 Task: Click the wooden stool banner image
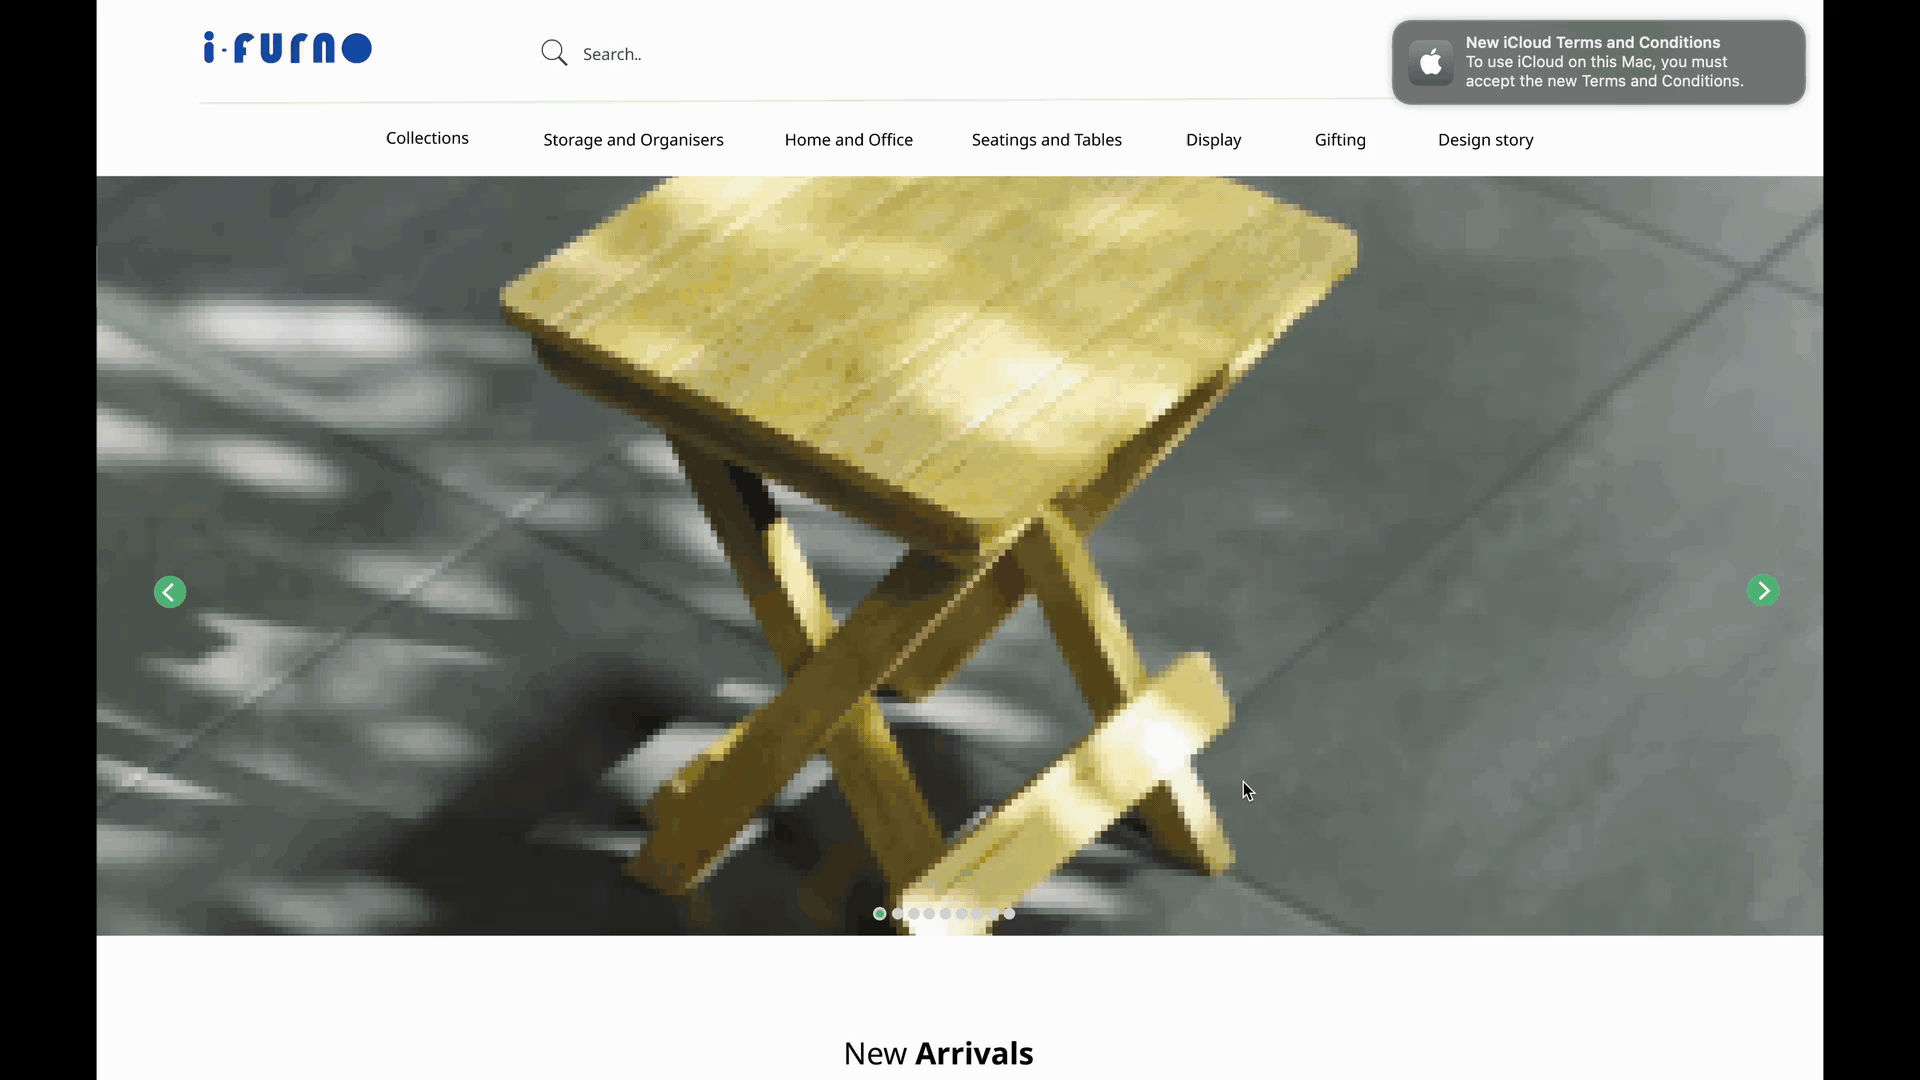960,556
